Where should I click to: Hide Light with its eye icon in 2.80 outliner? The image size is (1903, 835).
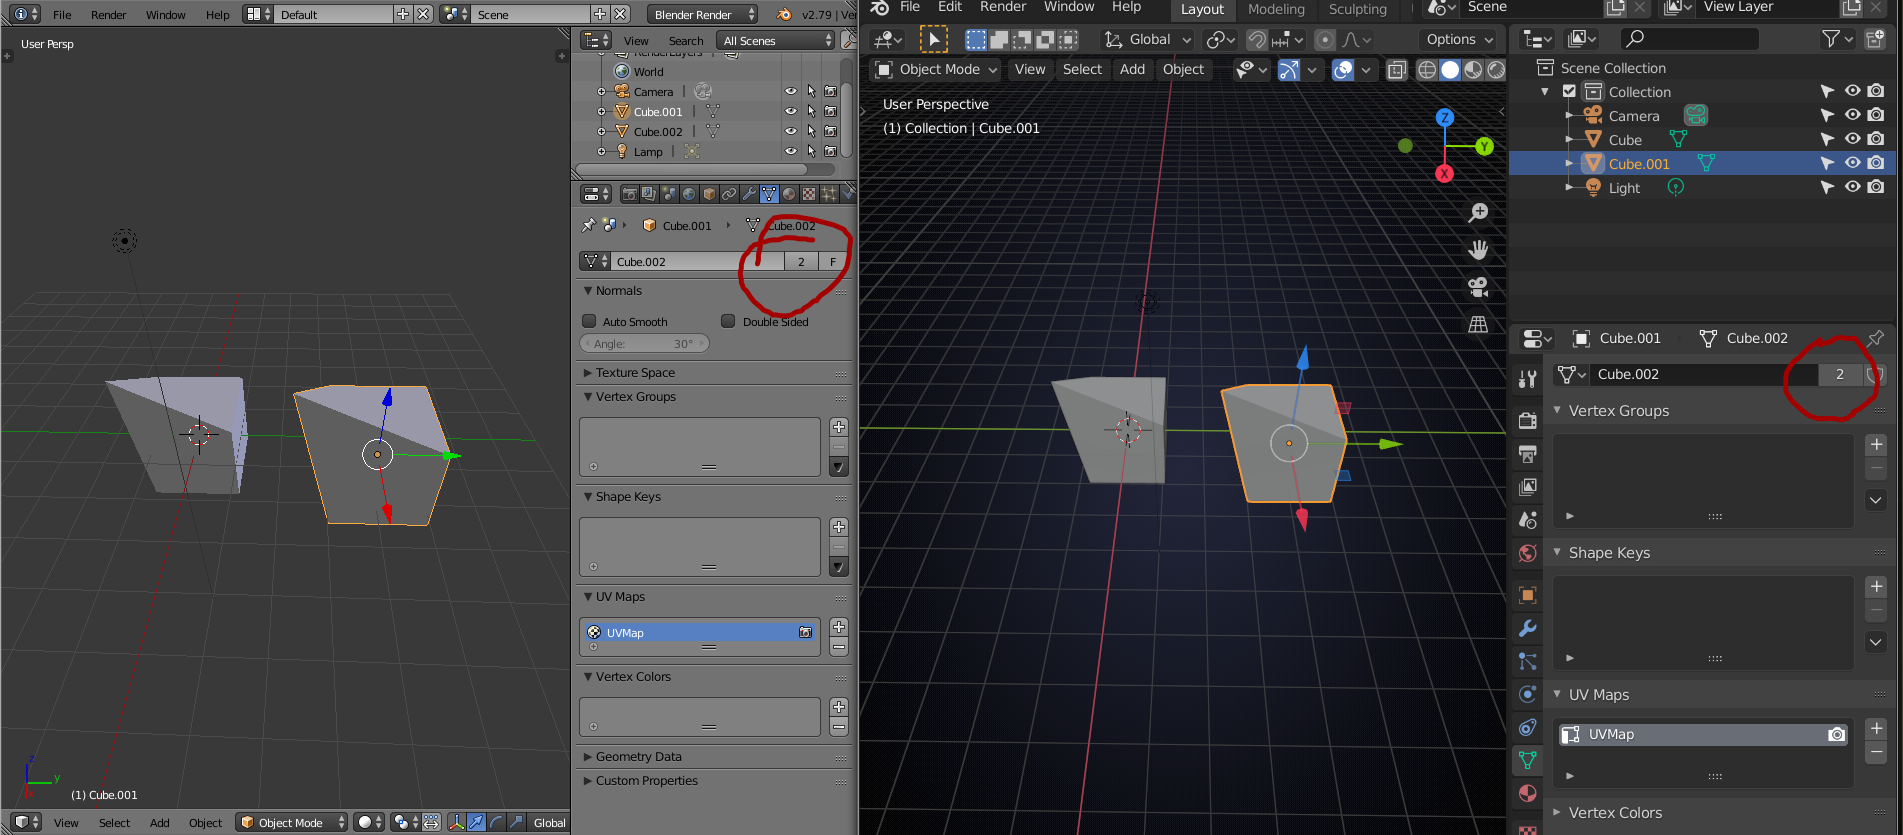(x=1852, y=187)
